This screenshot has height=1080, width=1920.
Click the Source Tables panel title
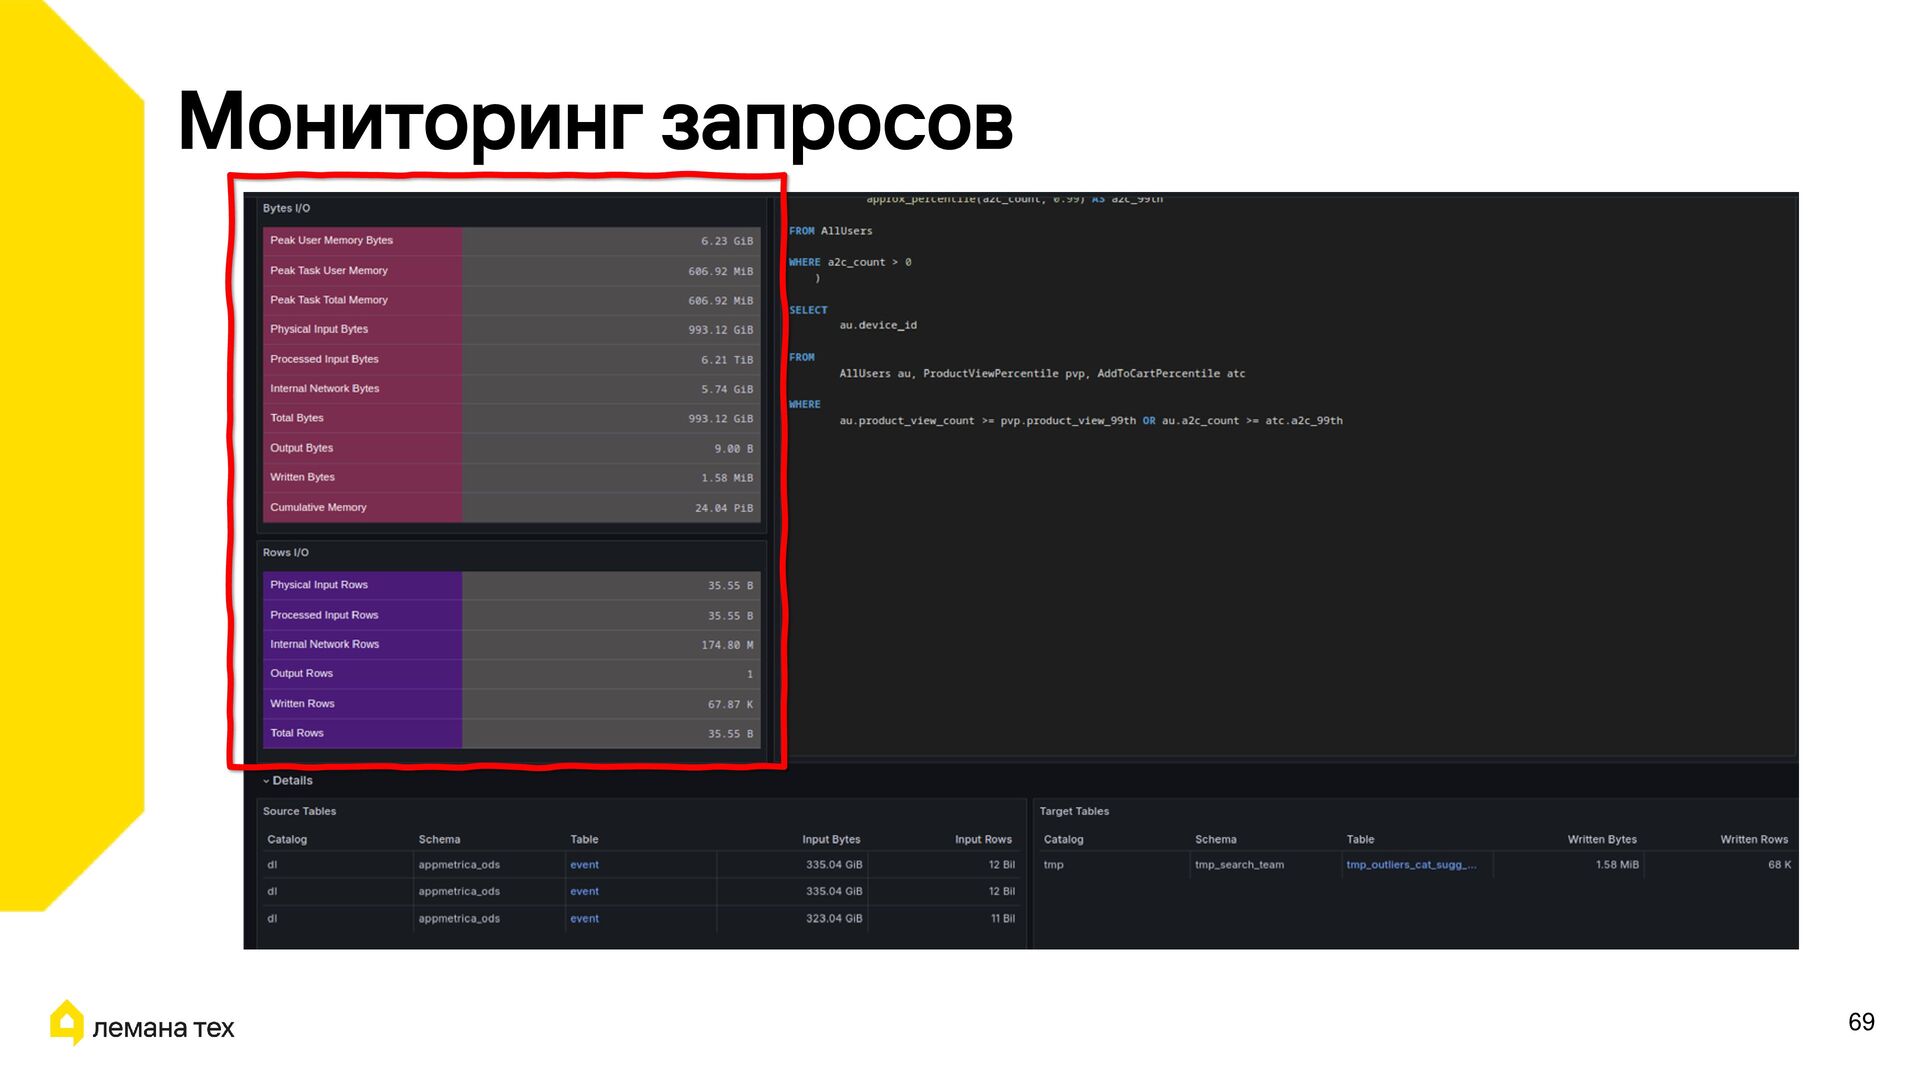coord(299,811)
